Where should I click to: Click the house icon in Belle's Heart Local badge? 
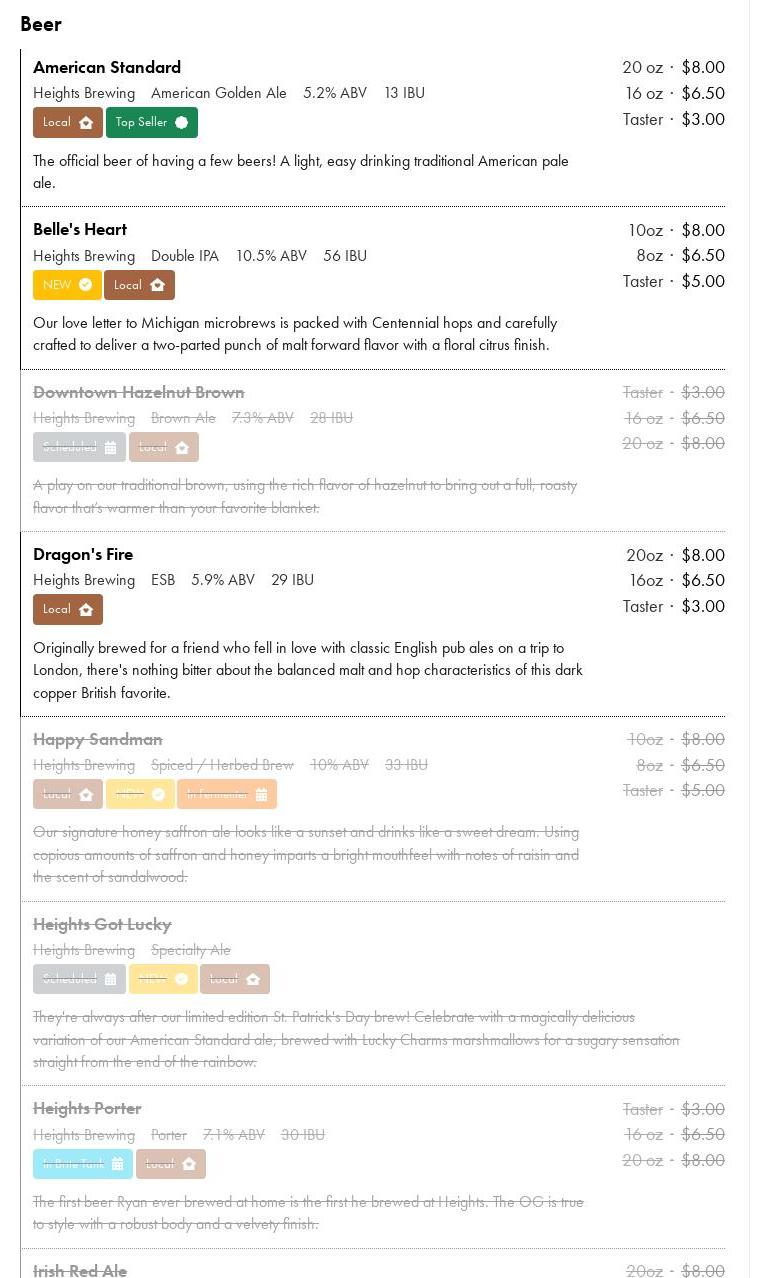coord(157,285)
